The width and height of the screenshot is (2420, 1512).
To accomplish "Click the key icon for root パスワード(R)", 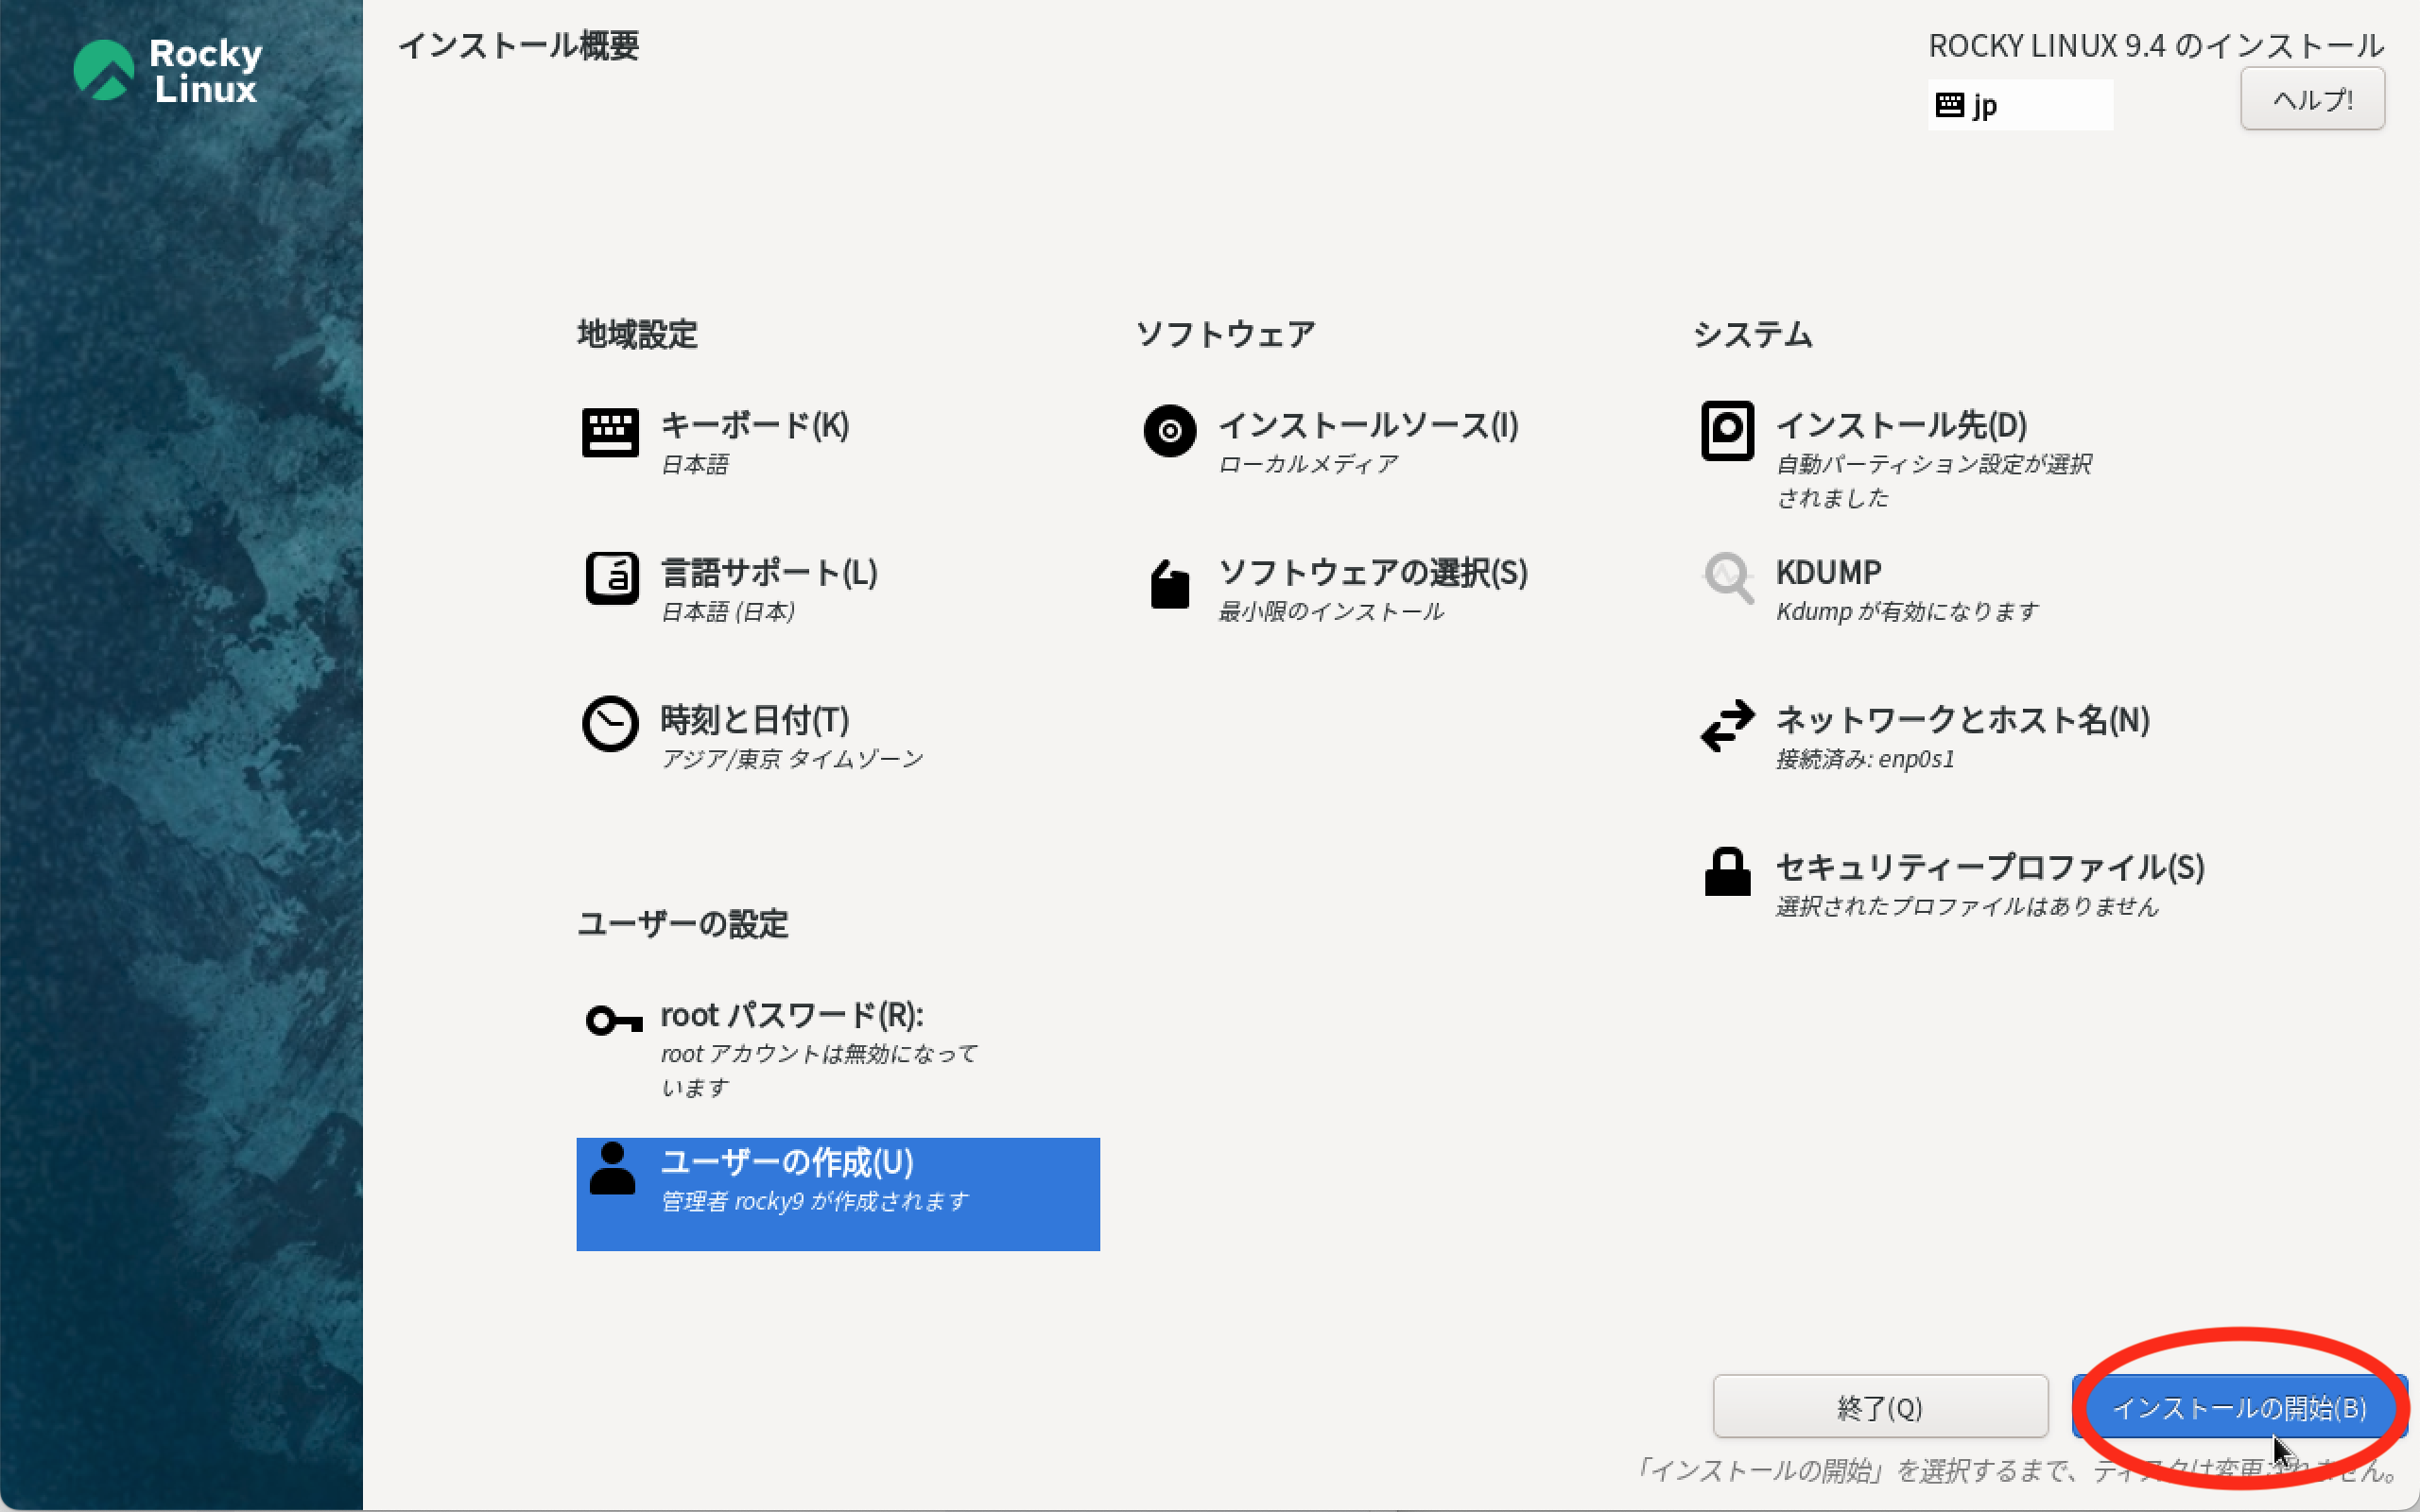I will point(613,1020).
